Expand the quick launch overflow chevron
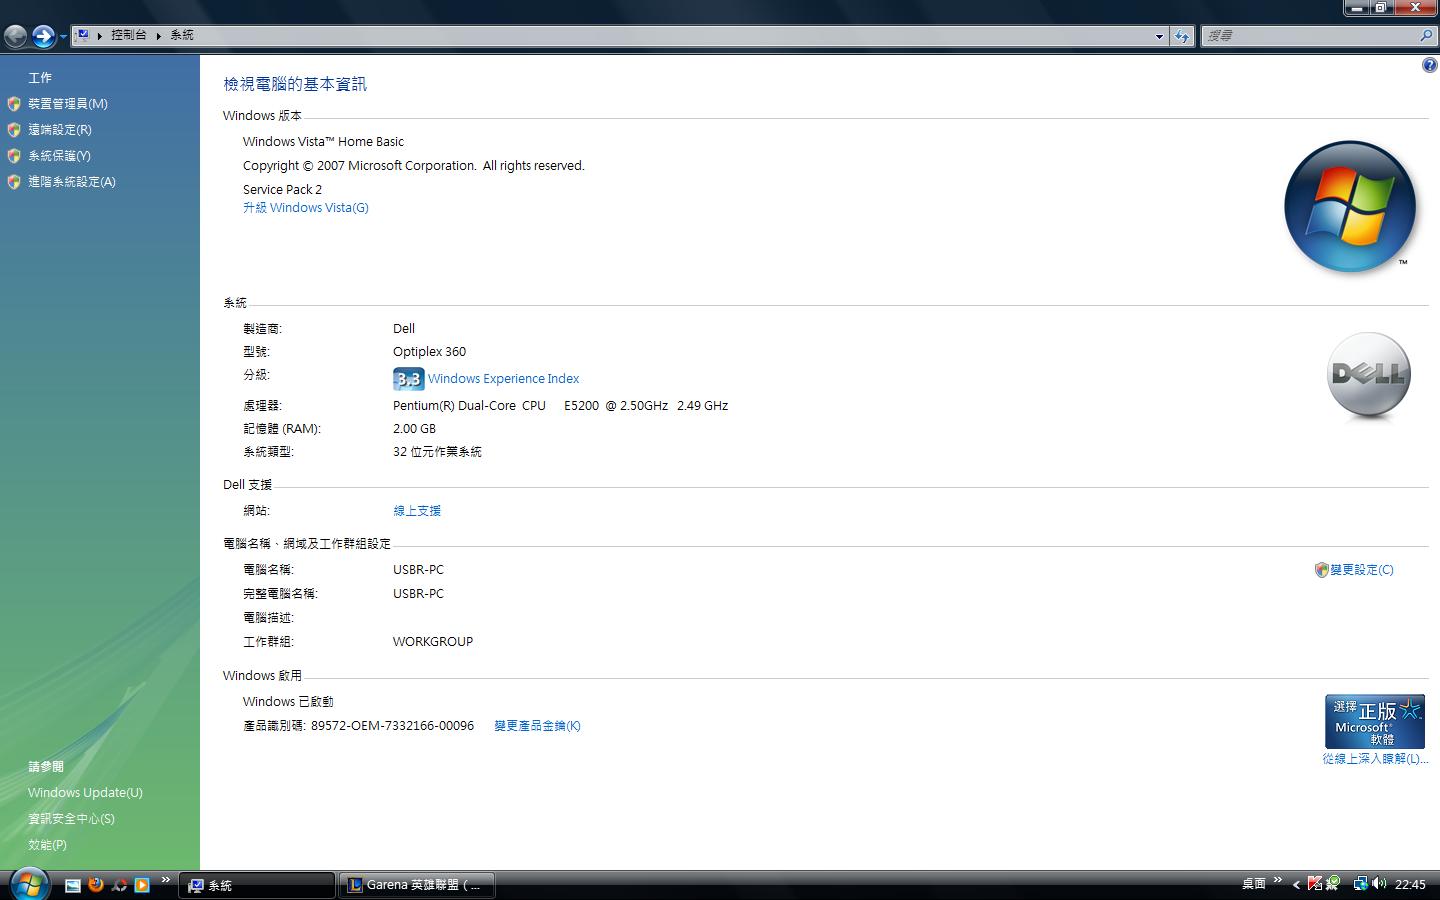The image size is (1440, 900). click(166, 881)
